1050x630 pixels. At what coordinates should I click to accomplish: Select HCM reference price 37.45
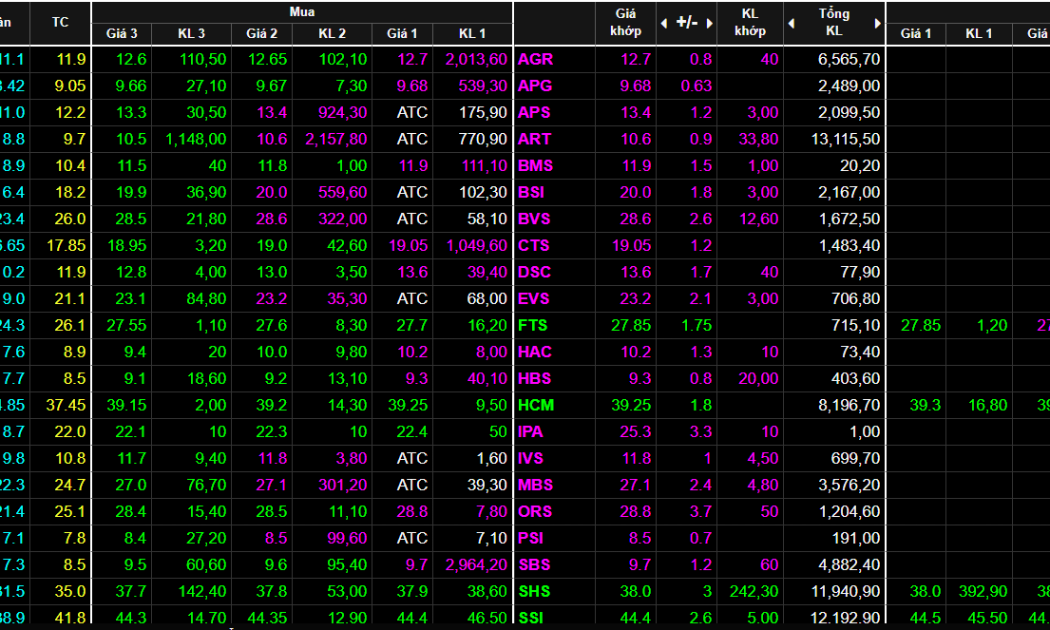click(x=66, y=405)
